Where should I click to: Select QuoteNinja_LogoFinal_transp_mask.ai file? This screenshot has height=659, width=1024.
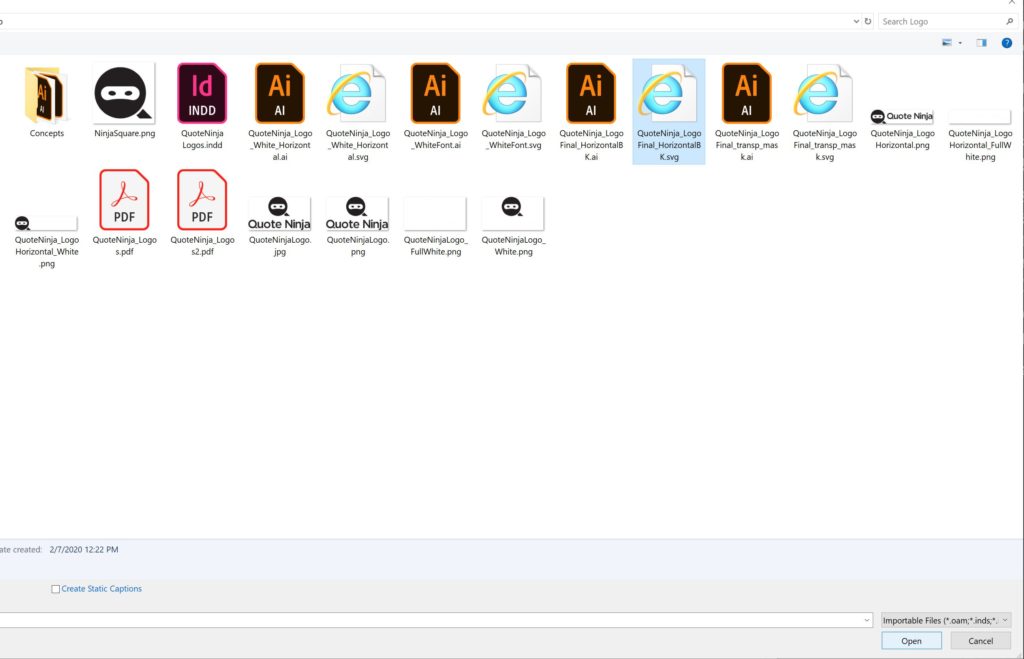pyautogui.click(x=746, y=112)
